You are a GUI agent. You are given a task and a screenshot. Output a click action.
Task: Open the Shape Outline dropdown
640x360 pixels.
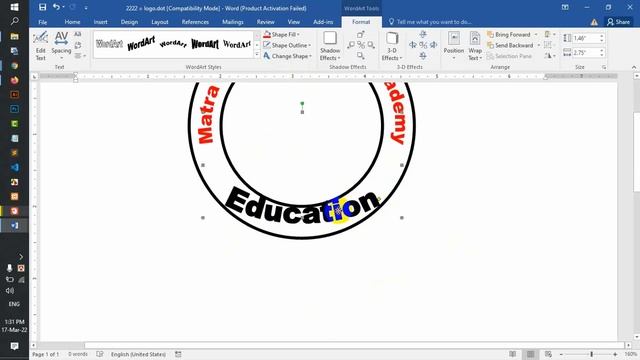click(288, 45)
